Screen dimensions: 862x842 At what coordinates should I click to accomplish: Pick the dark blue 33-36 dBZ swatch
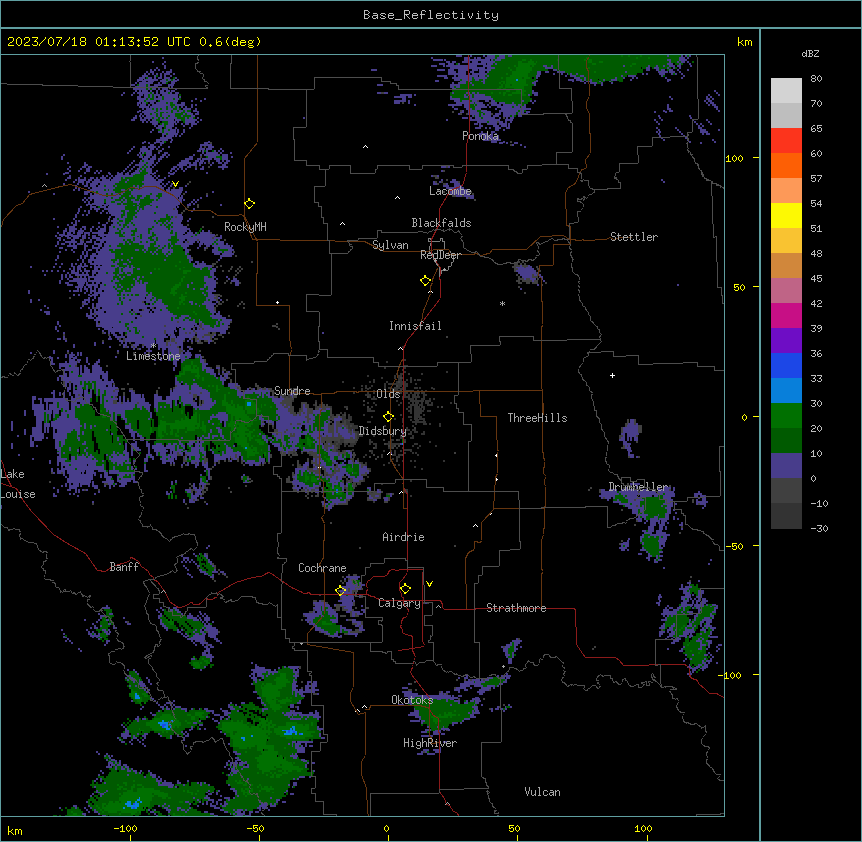click(786, 365)
